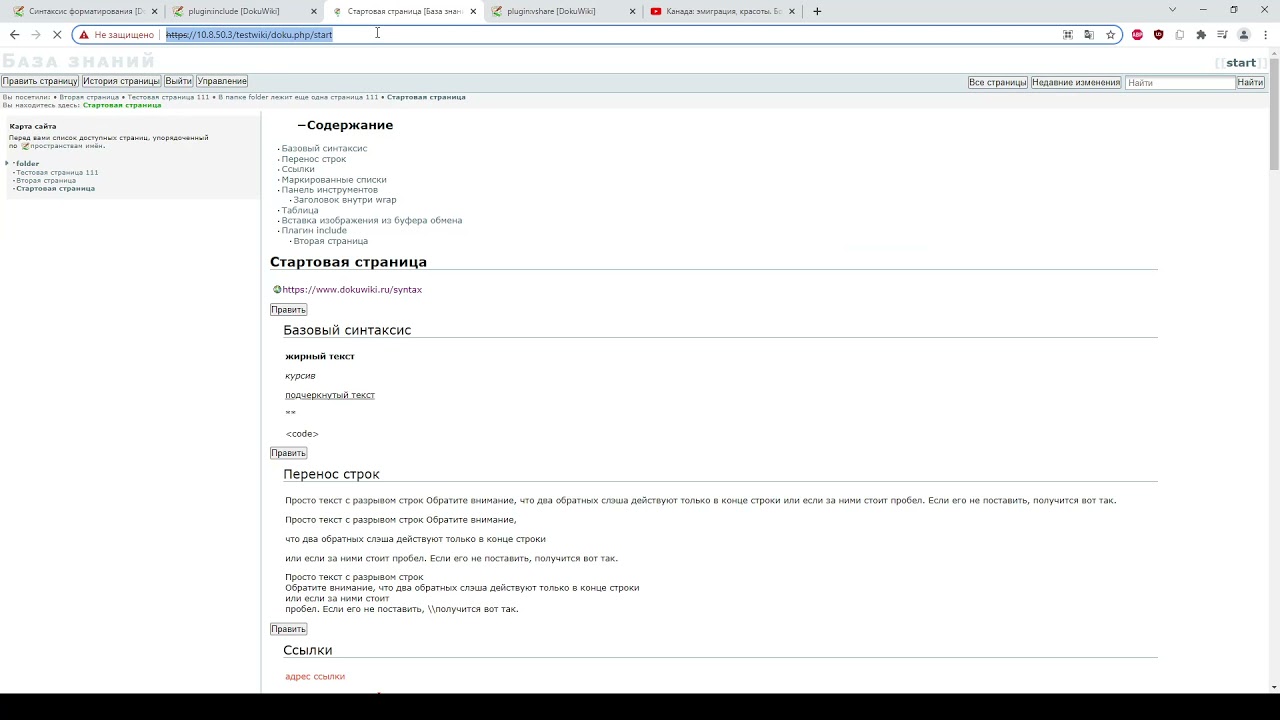This screenshot has width=1280, height=720.
Task: Jump to 'Плагин include' in contents
Action: tap(314, 230)
